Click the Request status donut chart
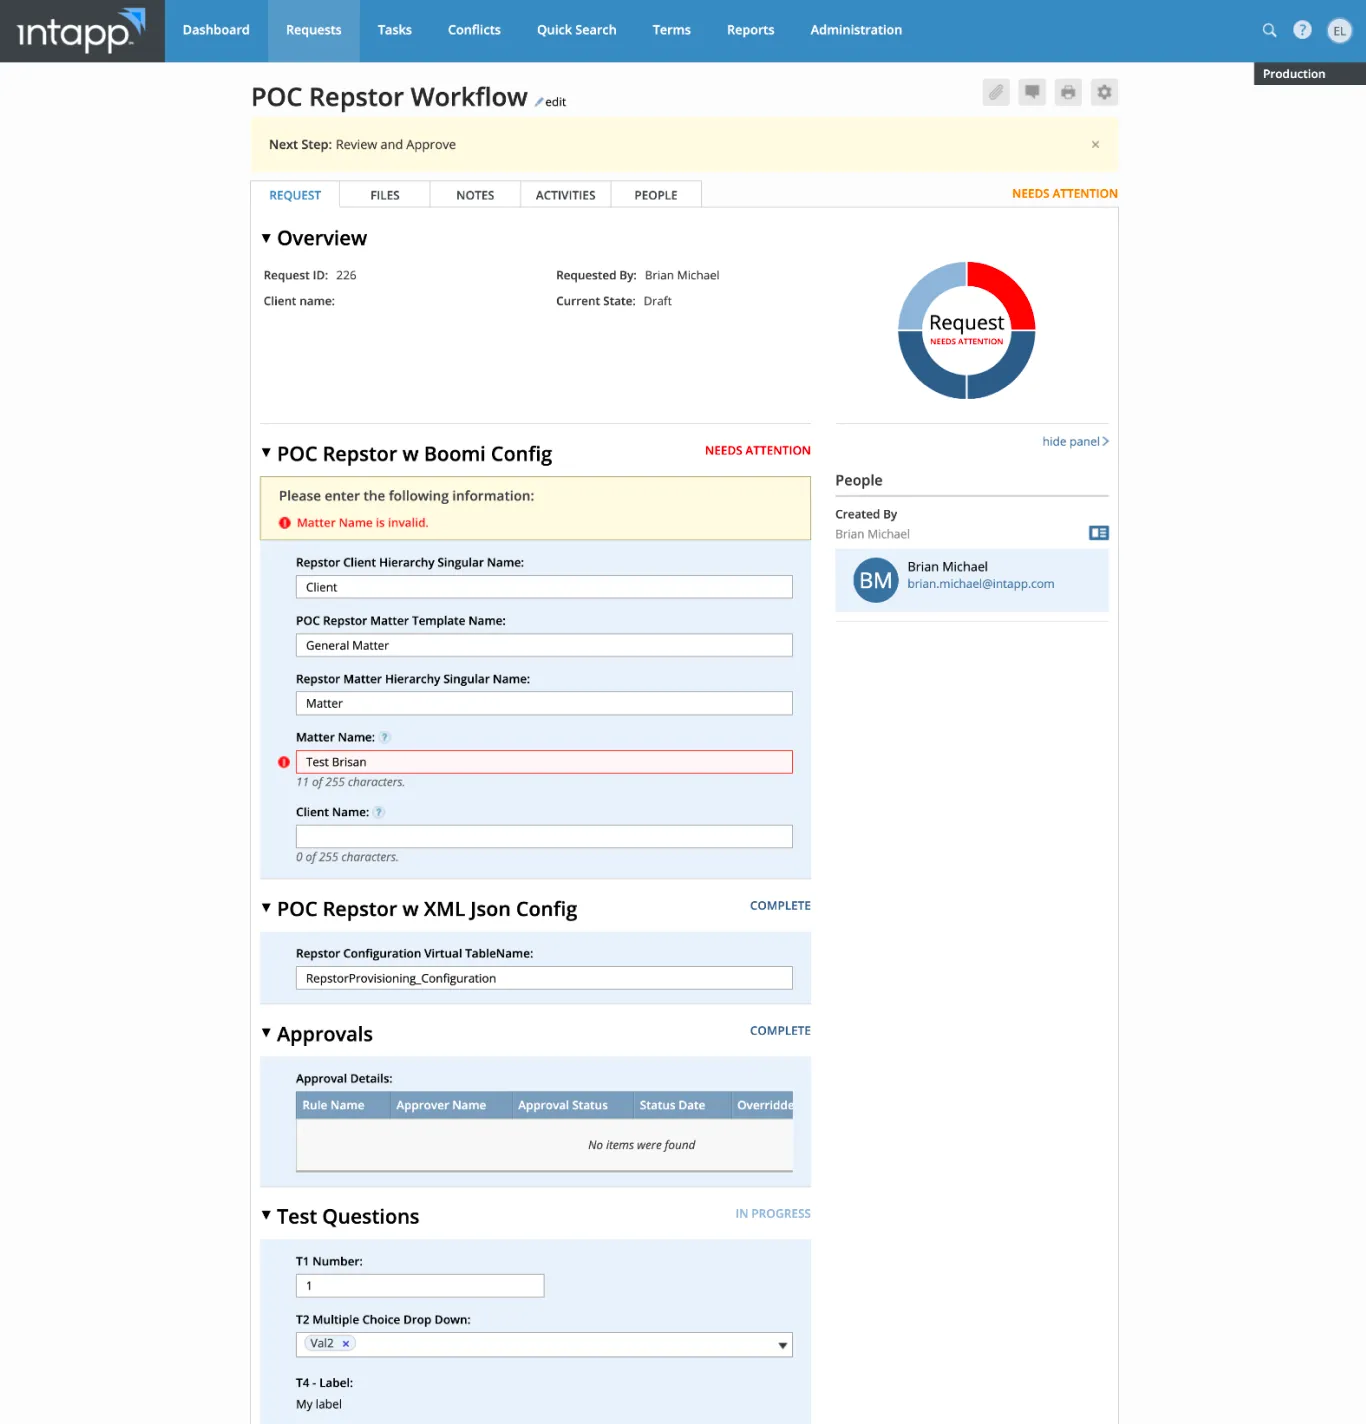 (x=966, y=330)
